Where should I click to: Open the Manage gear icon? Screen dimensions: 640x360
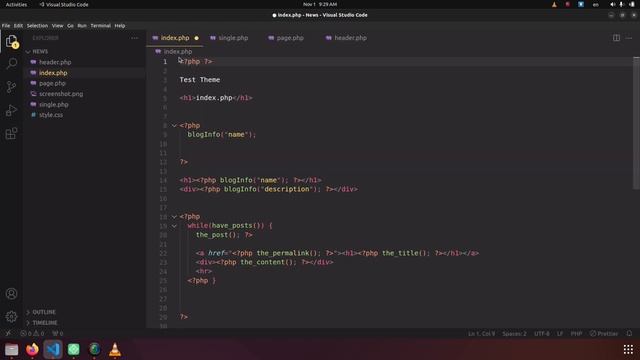click(11, 316)
